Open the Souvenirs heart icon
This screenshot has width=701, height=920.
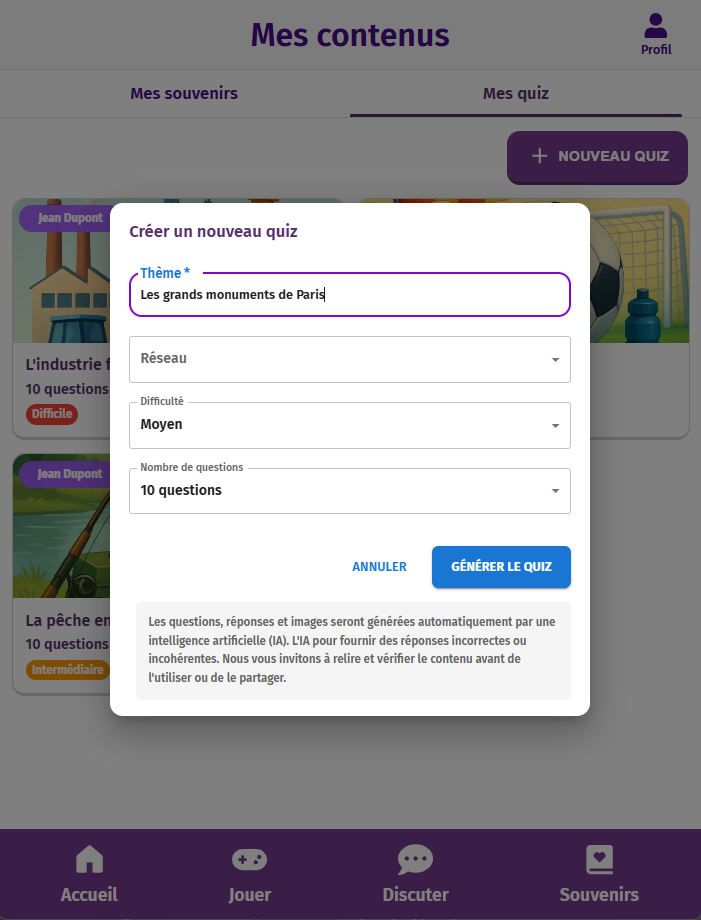point(598,859)
